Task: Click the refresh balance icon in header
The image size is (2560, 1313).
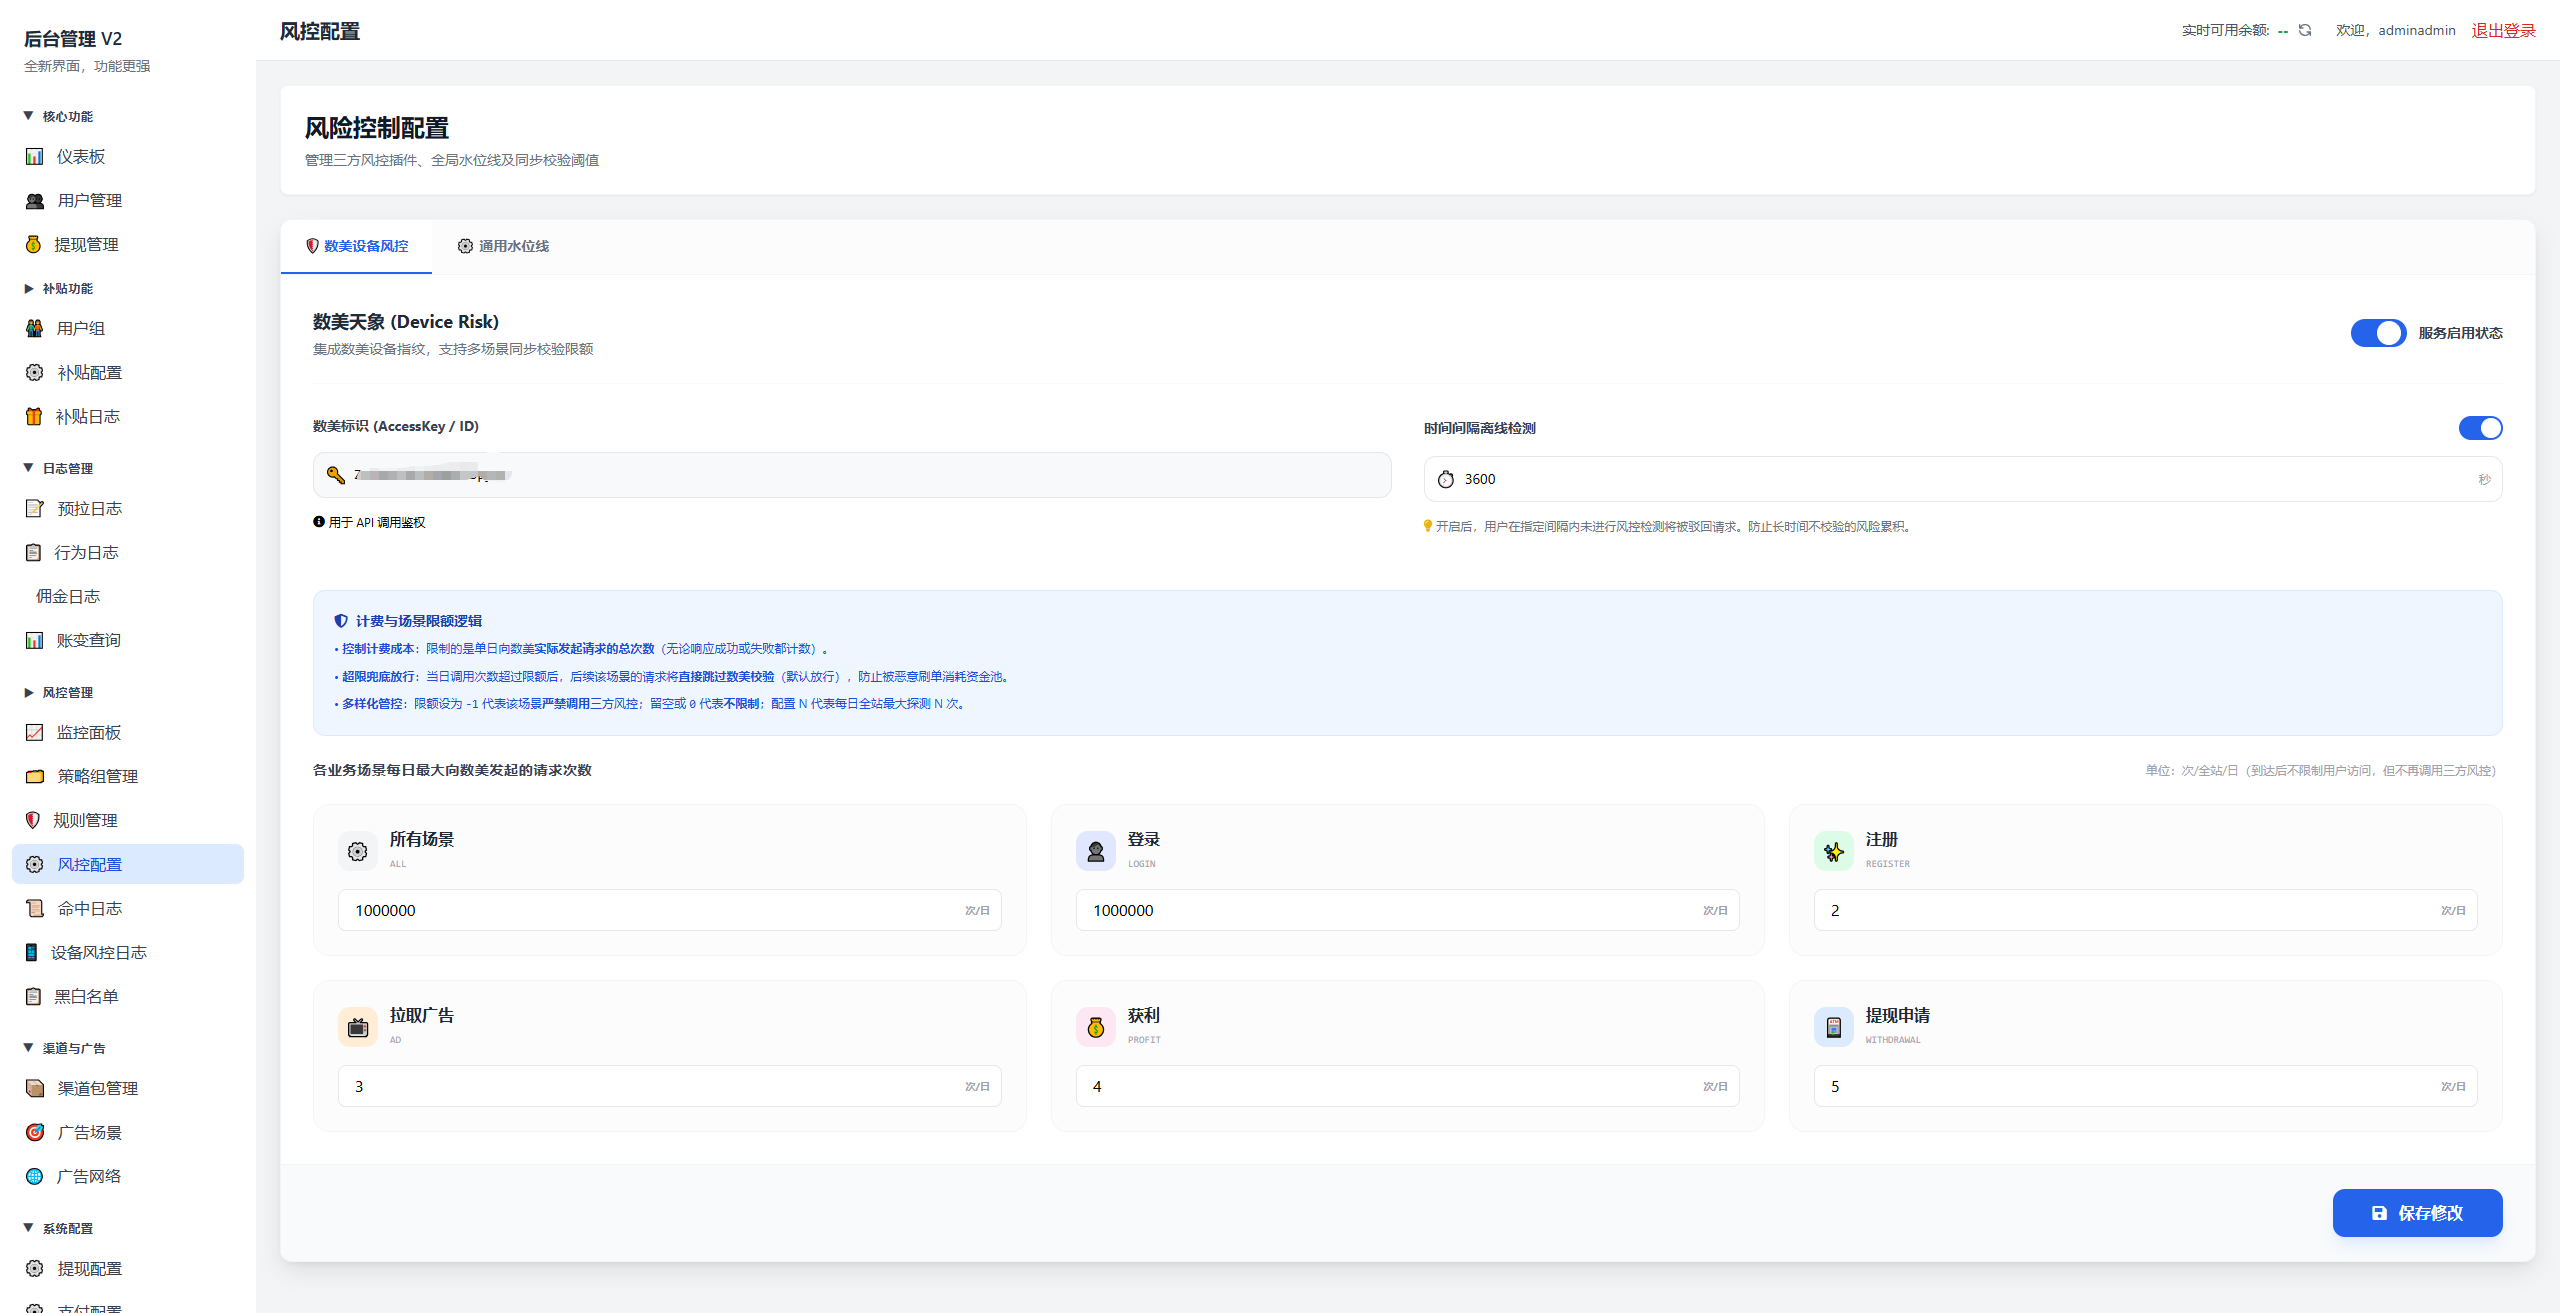Action: coord(2305,30)
